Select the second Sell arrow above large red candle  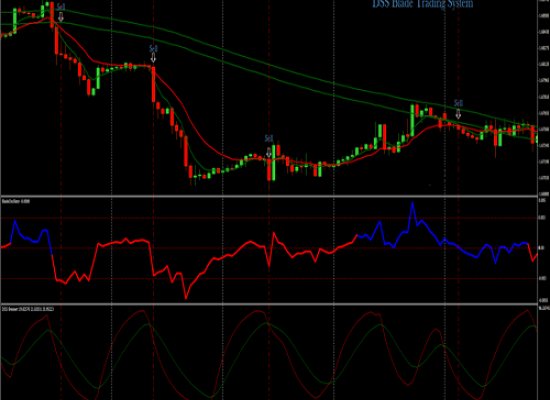153,58
